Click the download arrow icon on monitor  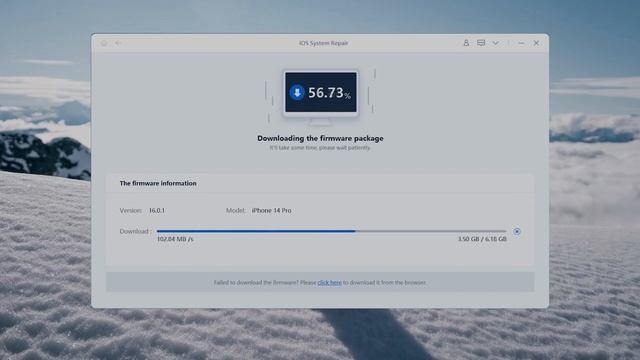coord(297,92)
